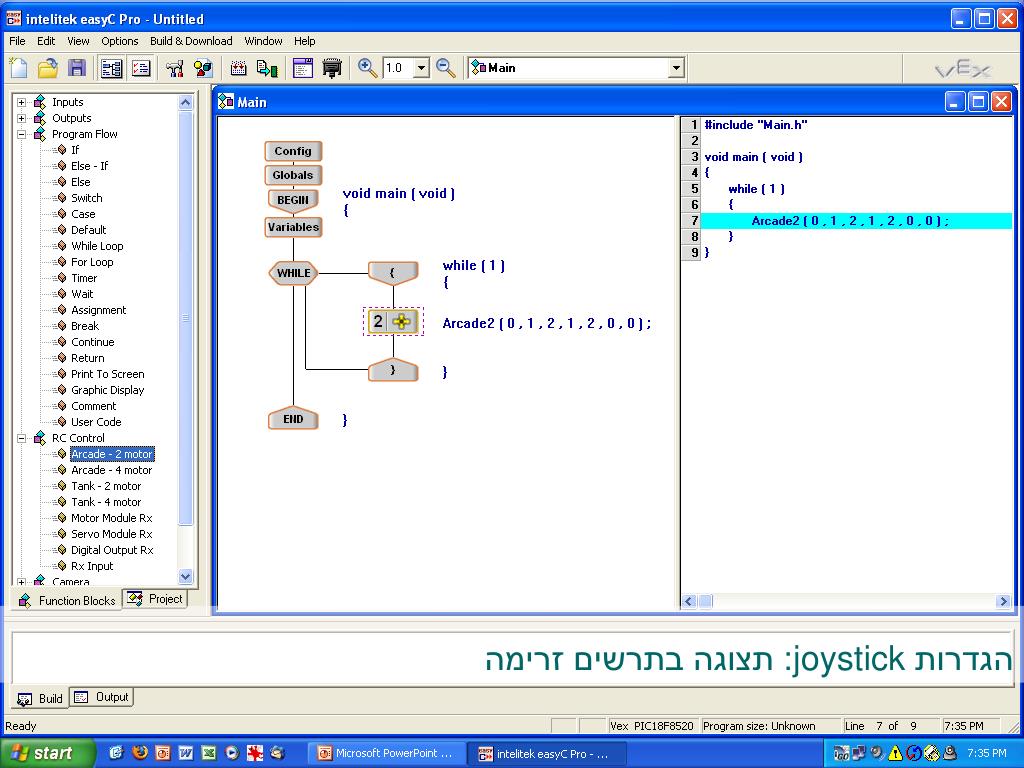The height and width of the screenshot is (768, 1024).
Task: Click the Variables flowchart block
Action: coord(293,227)
